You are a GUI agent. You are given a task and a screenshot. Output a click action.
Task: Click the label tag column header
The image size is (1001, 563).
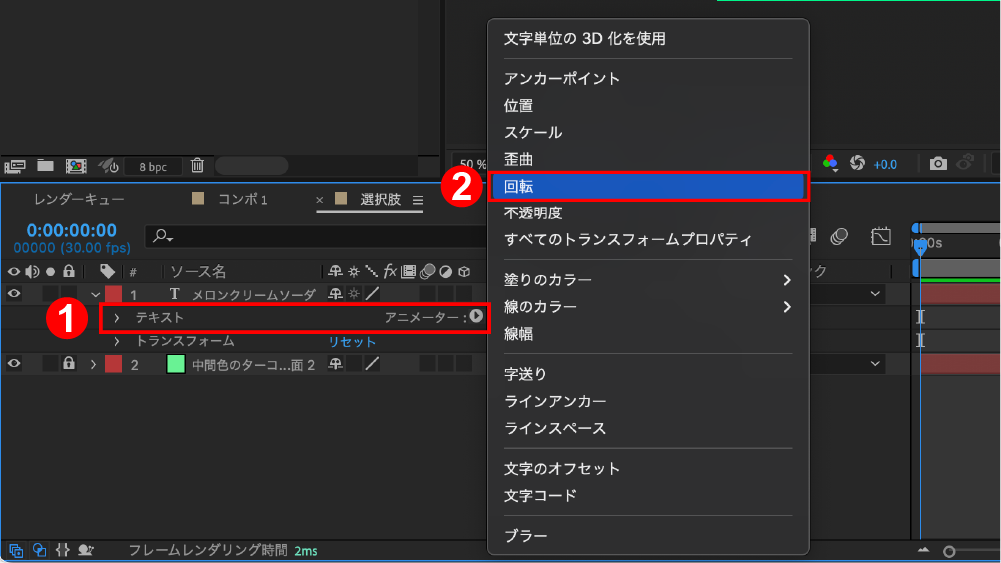[107, 271]
